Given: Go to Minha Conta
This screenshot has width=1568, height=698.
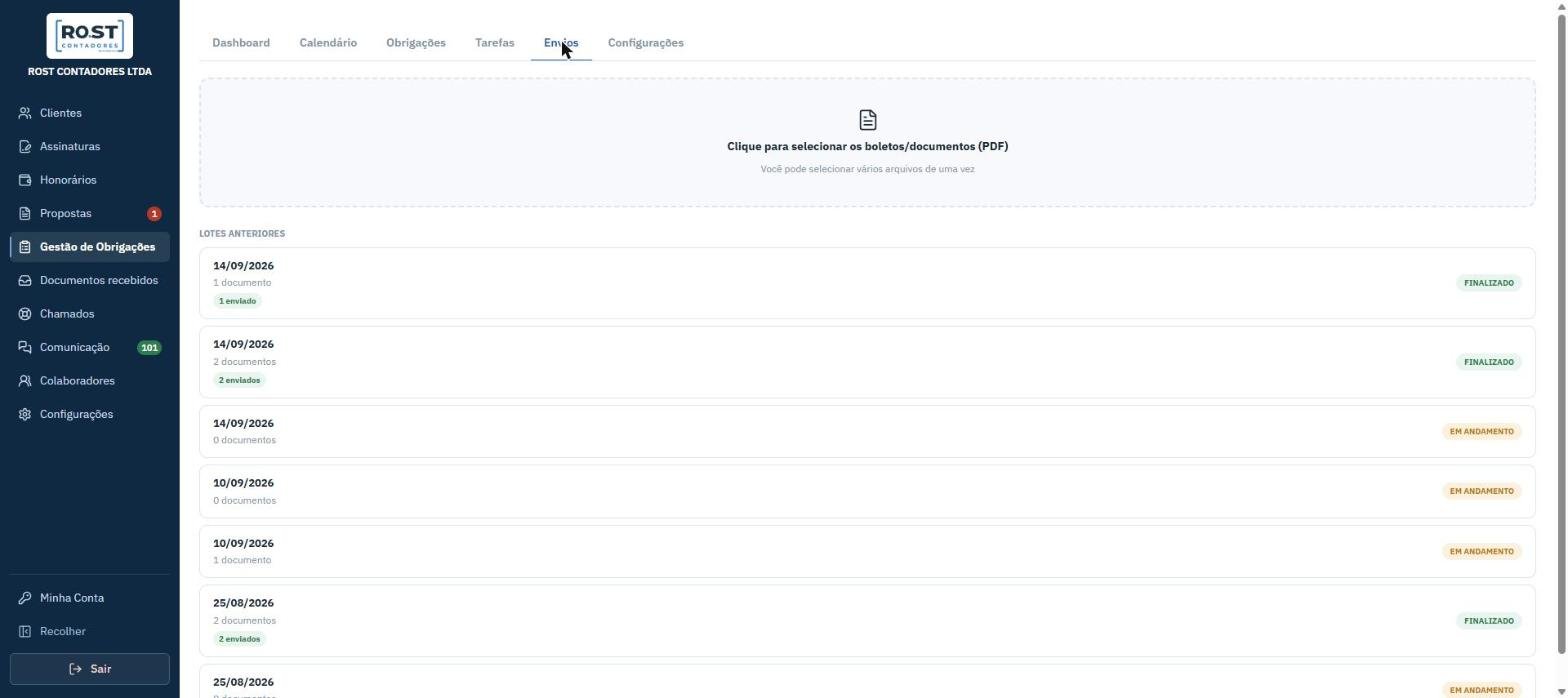Looking at the screenshot, I should [90, 598].
